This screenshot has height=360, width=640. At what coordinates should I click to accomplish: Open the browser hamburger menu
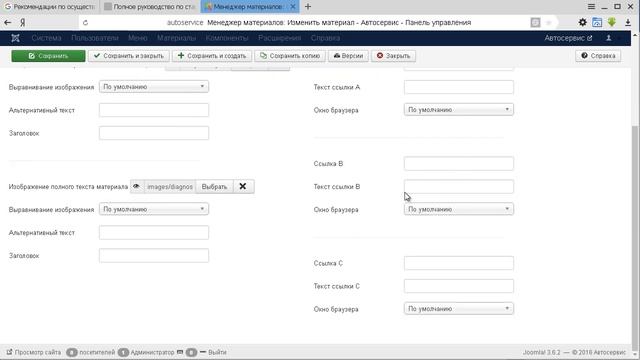point(591,7)
